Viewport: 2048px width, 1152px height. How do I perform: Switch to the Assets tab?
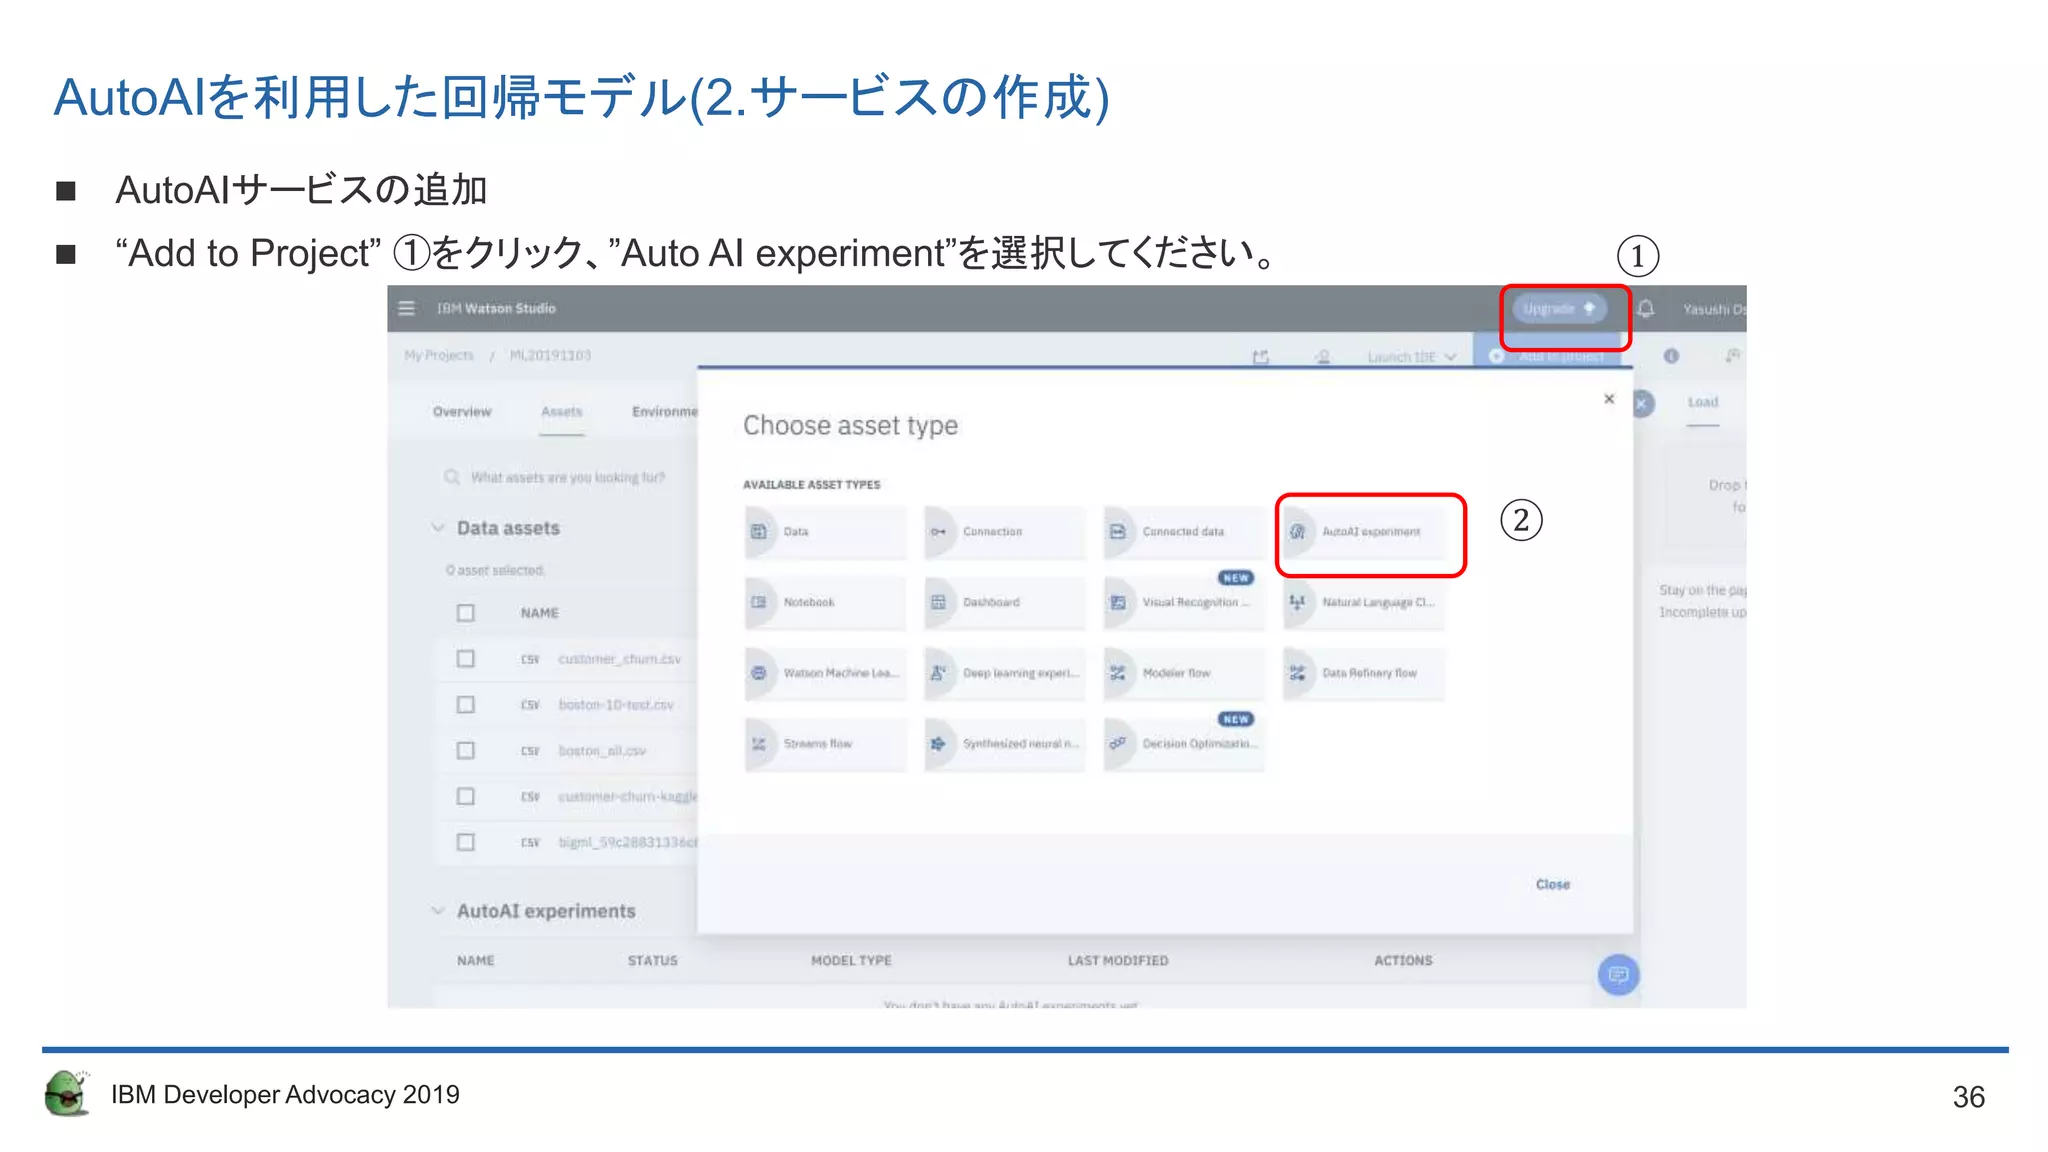pos(562,412)
